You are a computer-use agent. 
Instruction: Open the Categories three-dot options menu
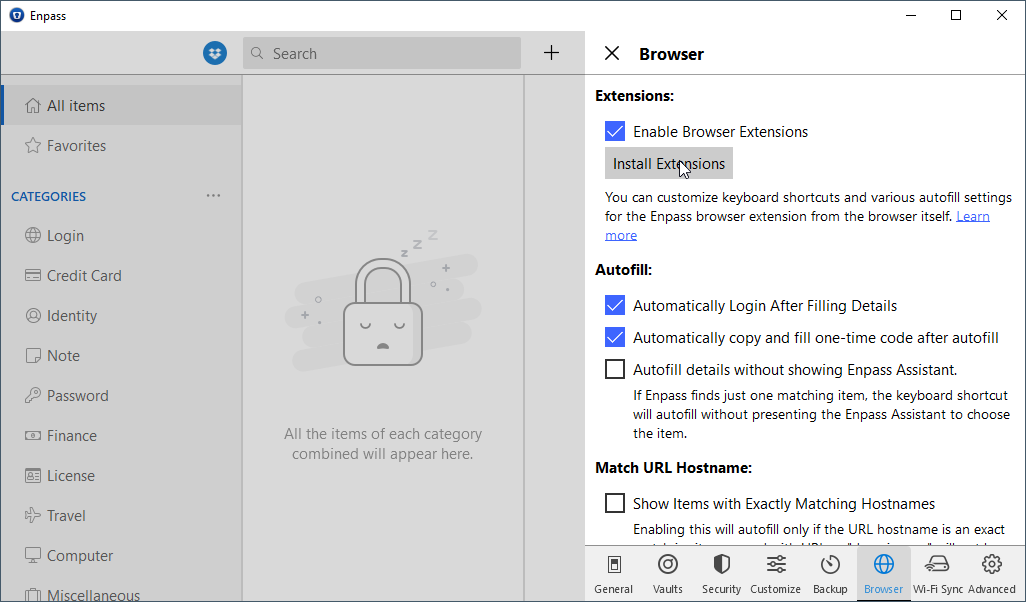click(x=213, y=196)
